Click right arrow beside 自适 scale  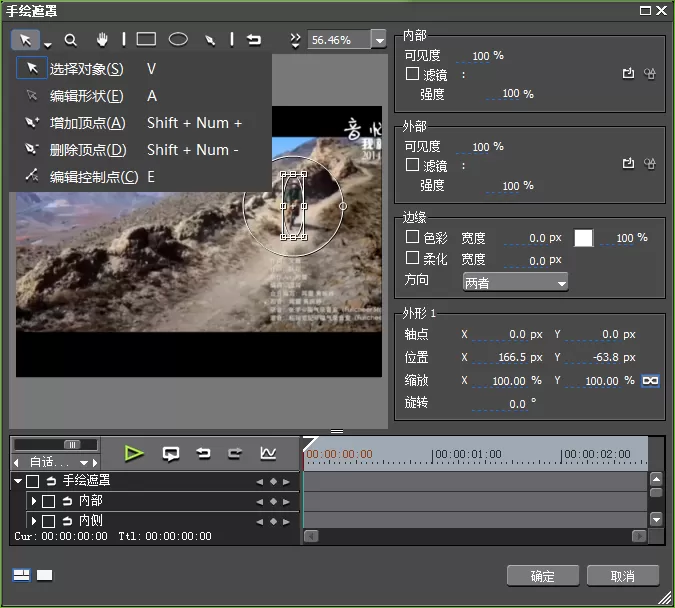95,463
